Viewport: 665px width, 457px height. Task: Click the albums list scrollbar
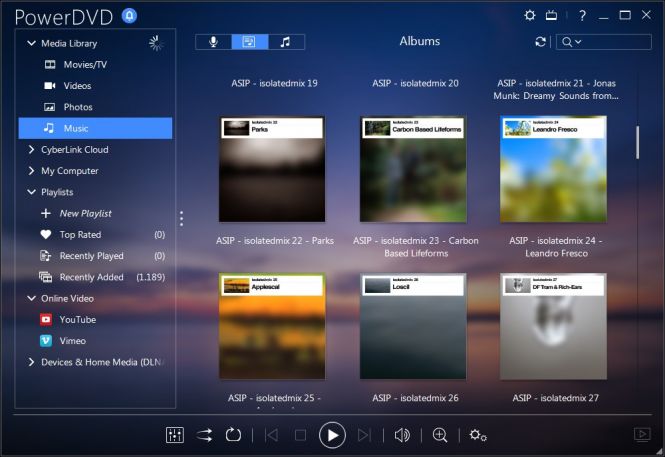[637, 142]
